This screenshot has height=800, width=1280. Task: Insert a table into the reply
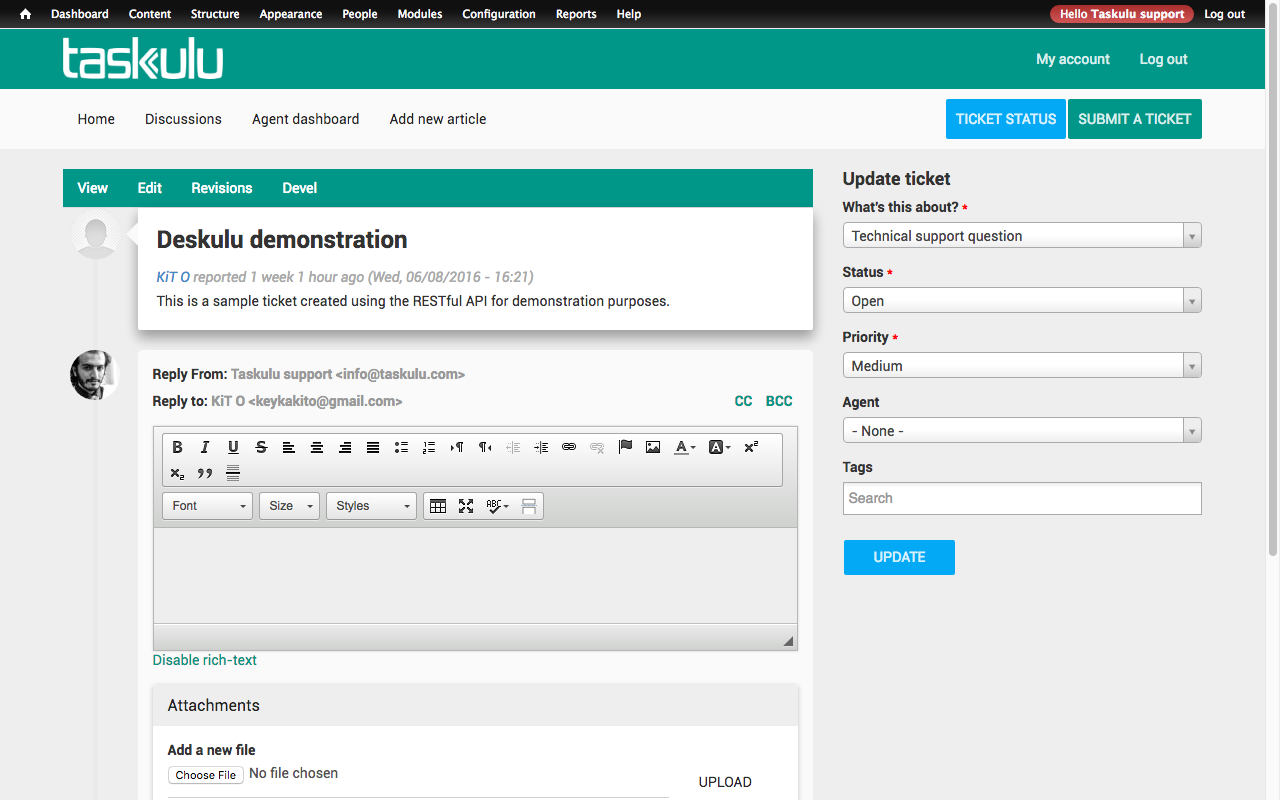coord(438,506)
